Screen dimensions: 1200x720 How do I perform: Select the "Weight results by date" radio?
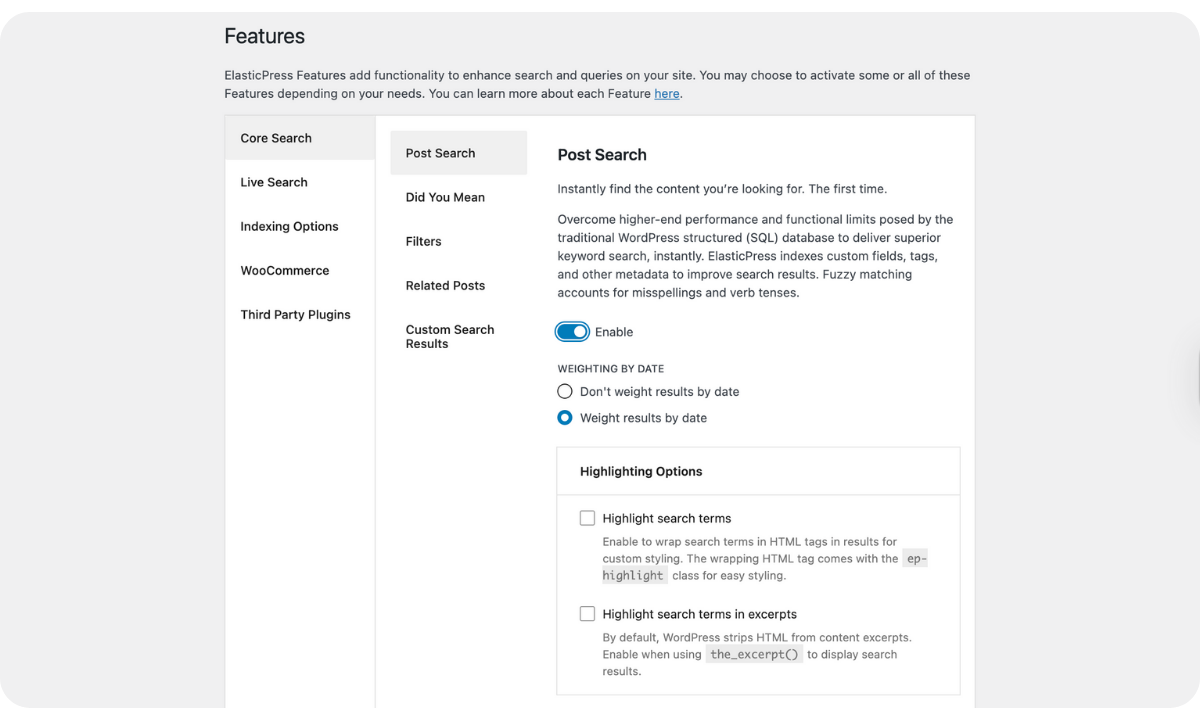tap(565, 418)
